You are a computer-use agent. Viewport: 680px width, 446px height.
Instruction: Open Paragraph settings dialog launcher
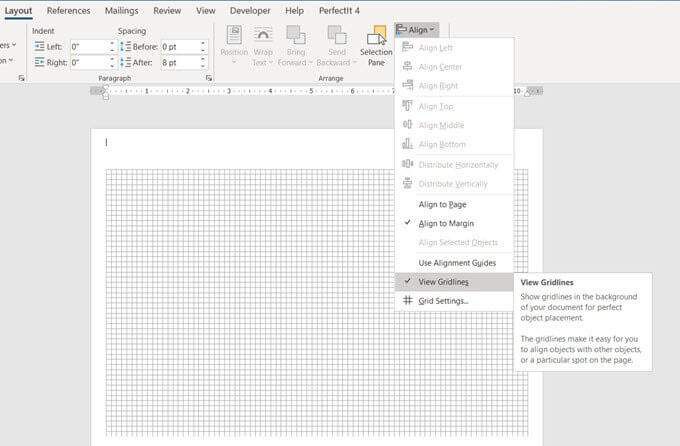(x=209, y=78)
